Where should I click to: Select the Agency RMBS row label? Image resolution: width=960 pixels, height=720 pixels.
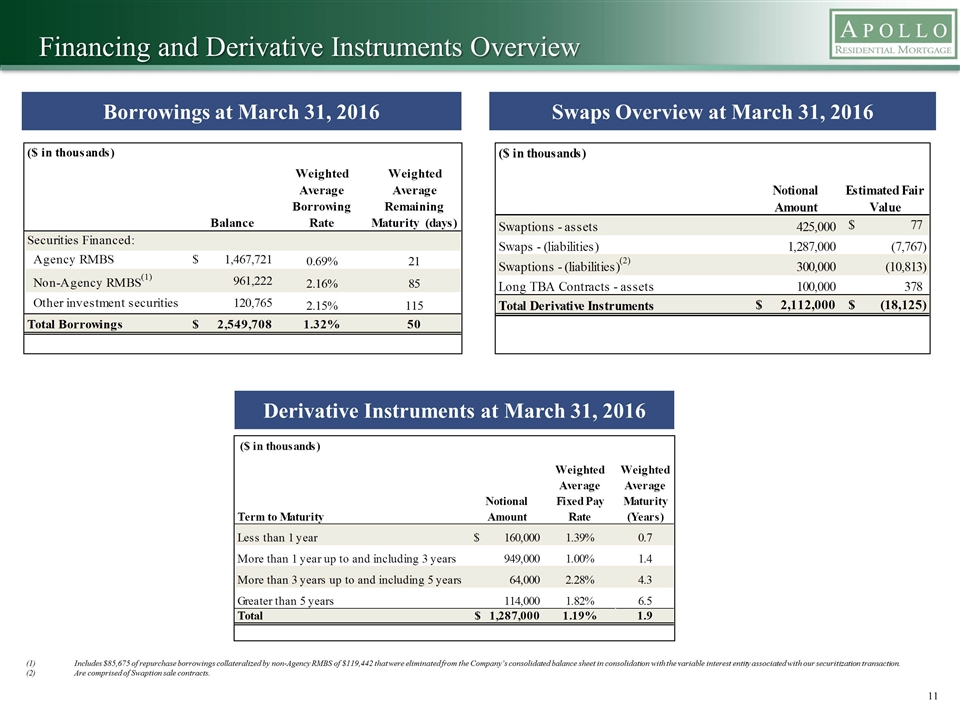click(74, 259)
